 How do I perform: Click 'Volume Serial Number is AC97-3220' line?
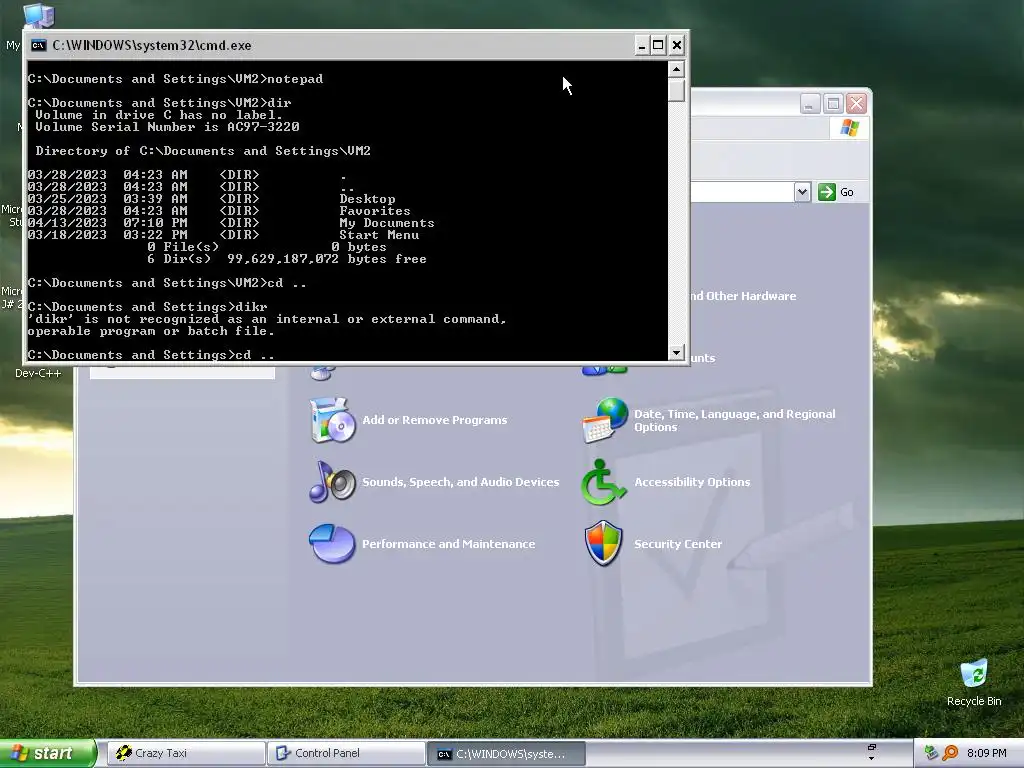point(167,127)
